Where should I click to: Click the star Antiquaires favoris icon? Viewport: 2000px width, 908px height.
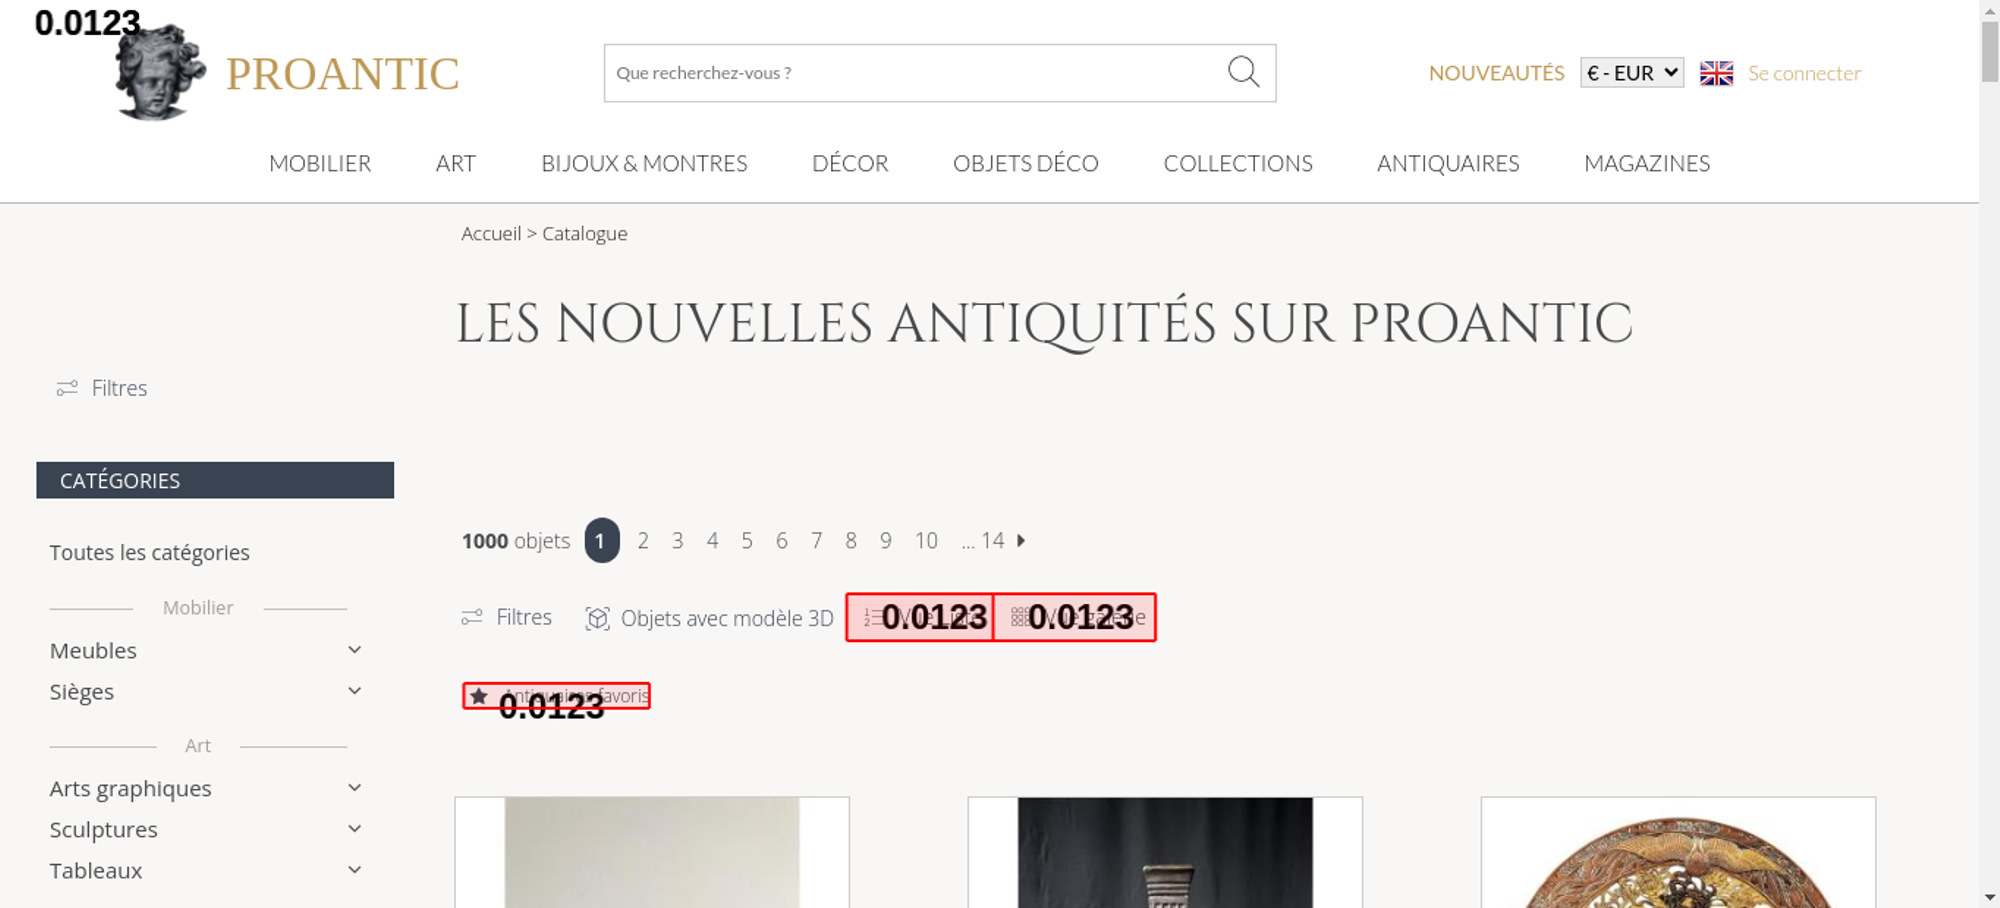coord(479,696)
